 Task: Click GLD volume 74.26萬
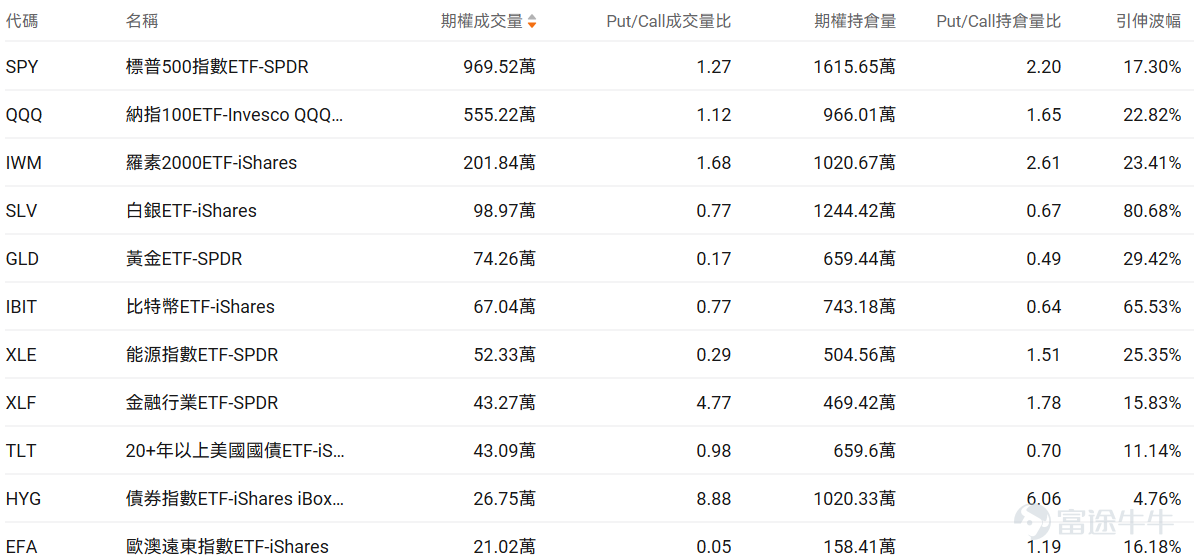coord(503,259)
